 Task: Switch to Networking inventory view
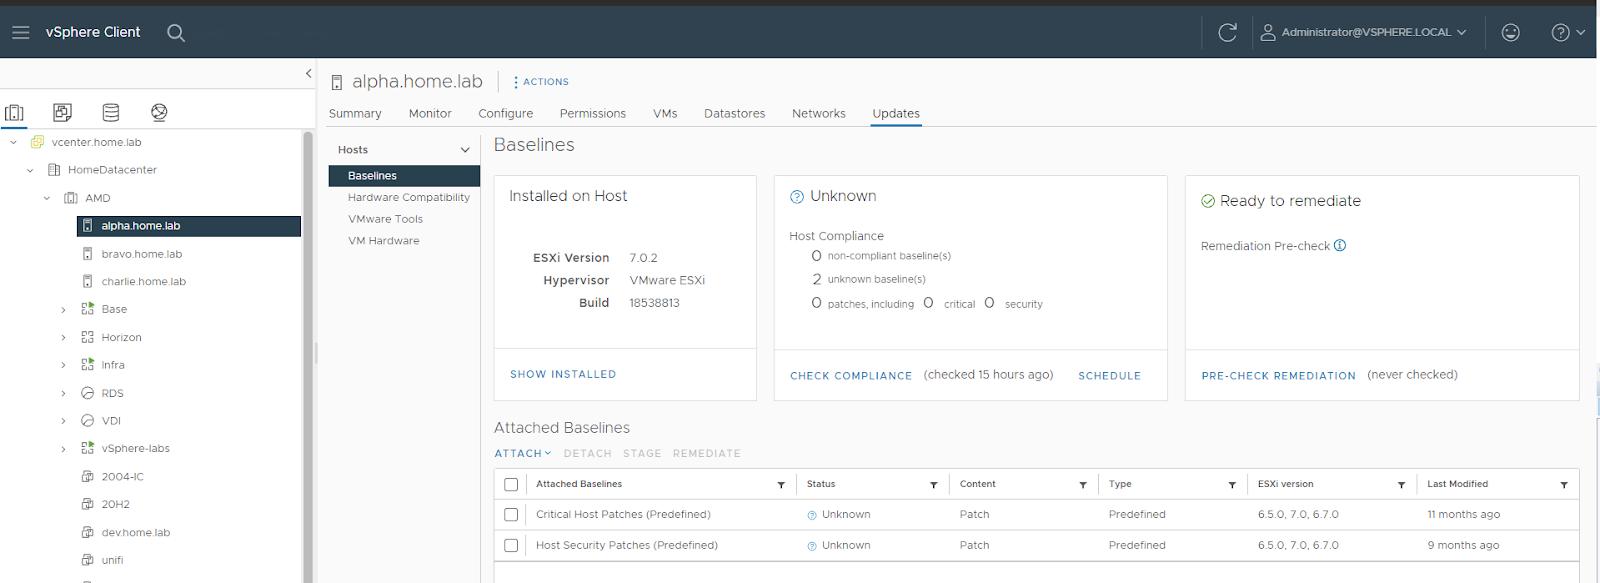(159, 112)
